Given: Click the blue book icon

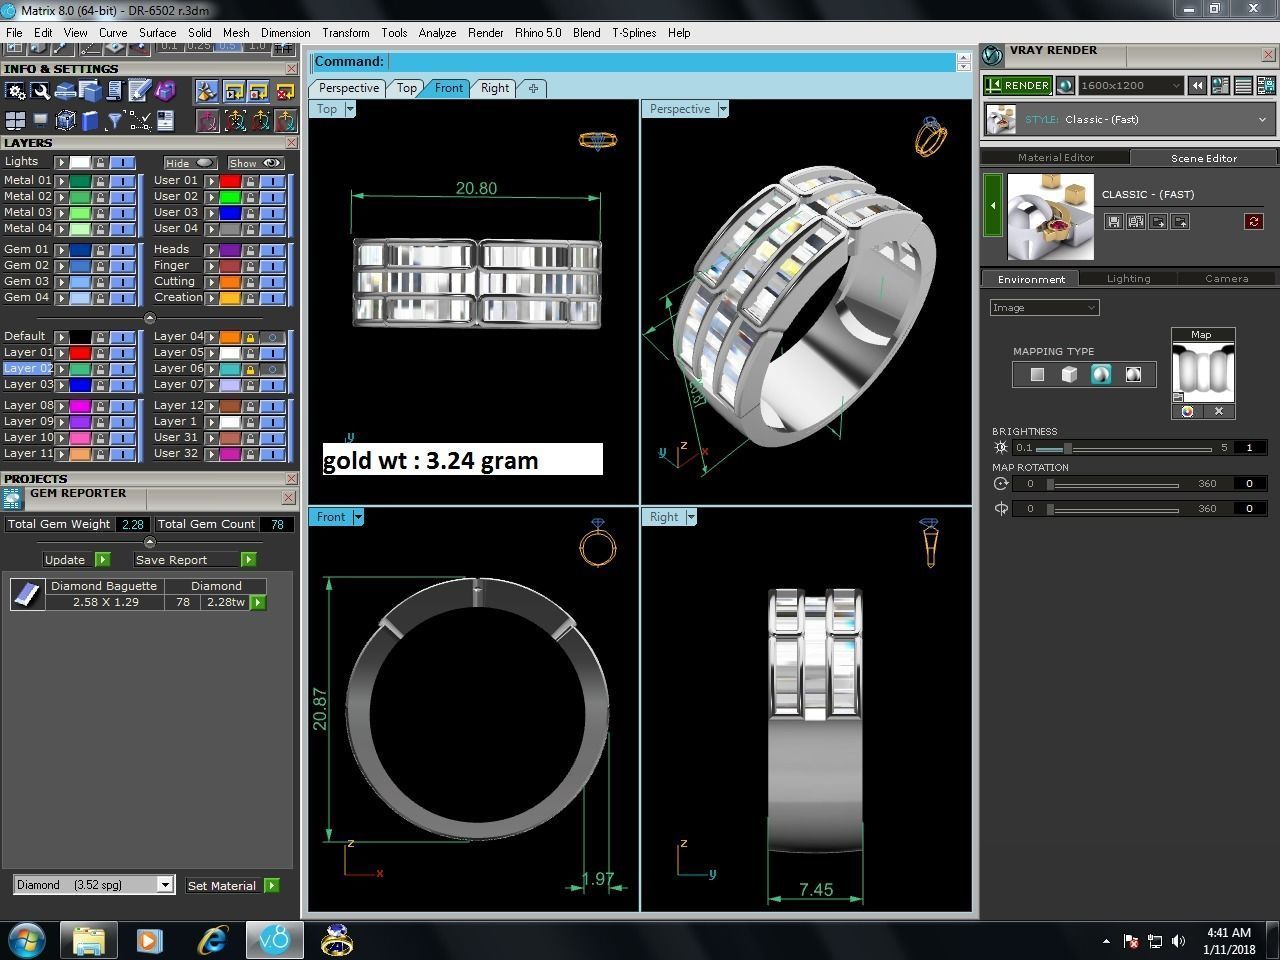Looking at the screenshot, I should point(90,121).
